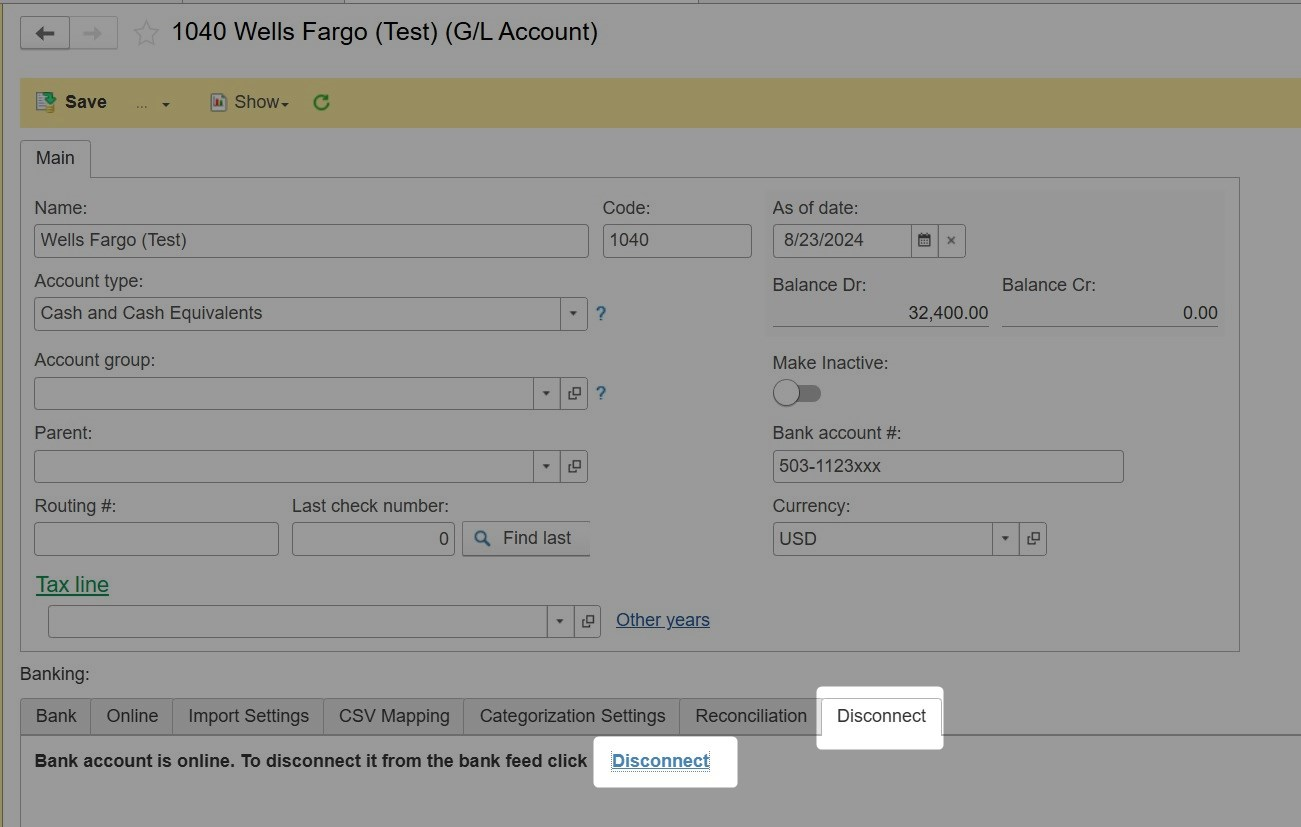Viewport: 1301px width, 827px height.
Task: Open the Tax line record
Action: pos(588,621)
